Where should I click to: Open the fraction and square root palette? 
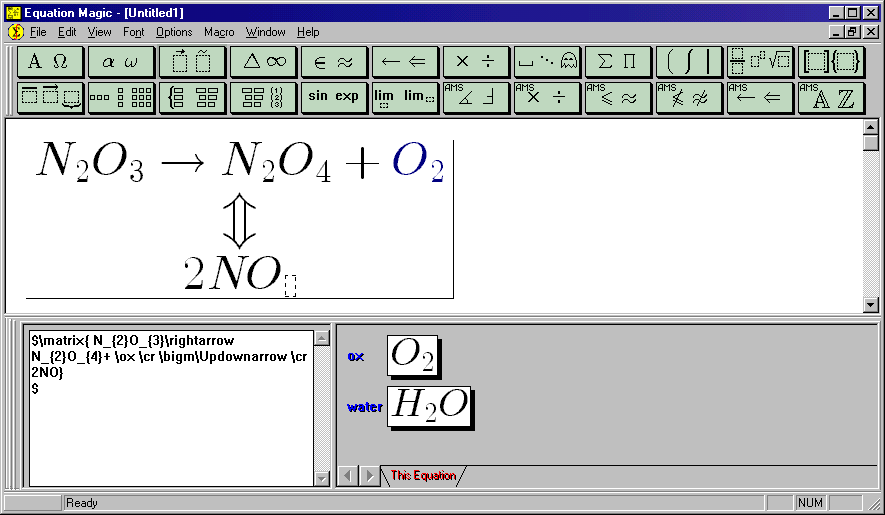point(760,62)
